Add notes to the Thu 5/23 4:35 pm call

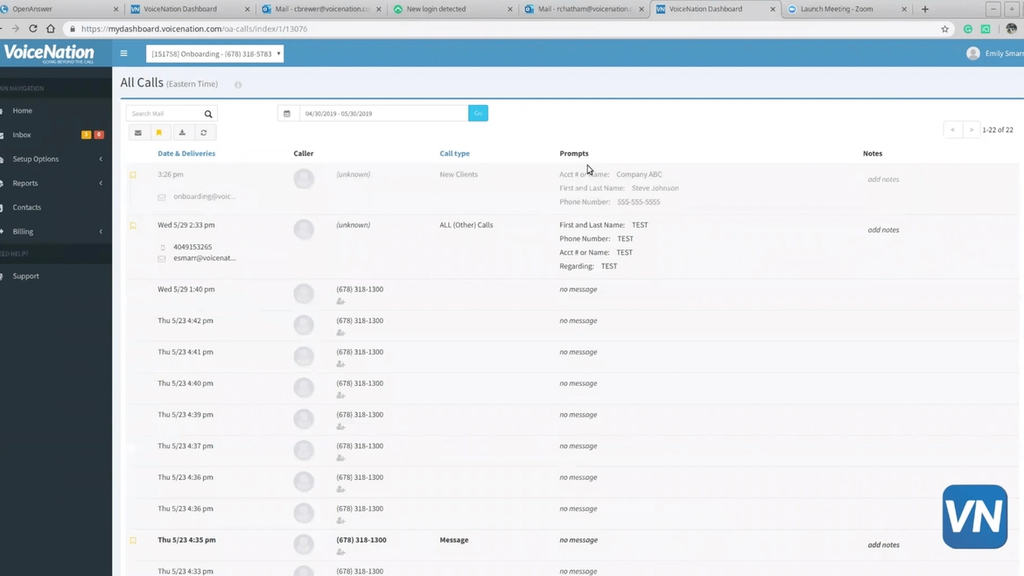(x=883, y=545)
